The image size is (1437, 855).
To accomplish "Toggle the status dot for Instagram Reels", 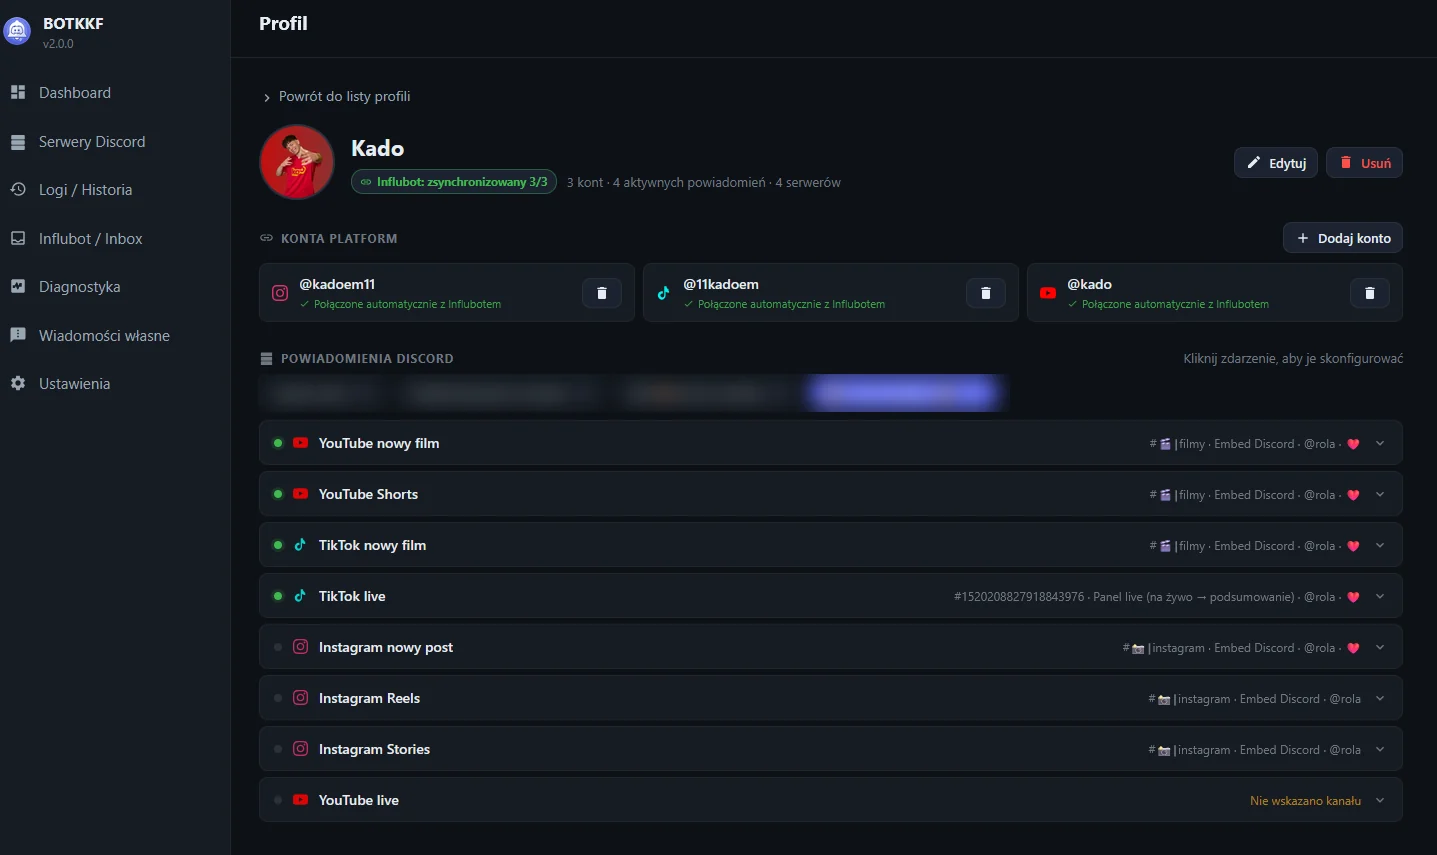I will 278,698.
